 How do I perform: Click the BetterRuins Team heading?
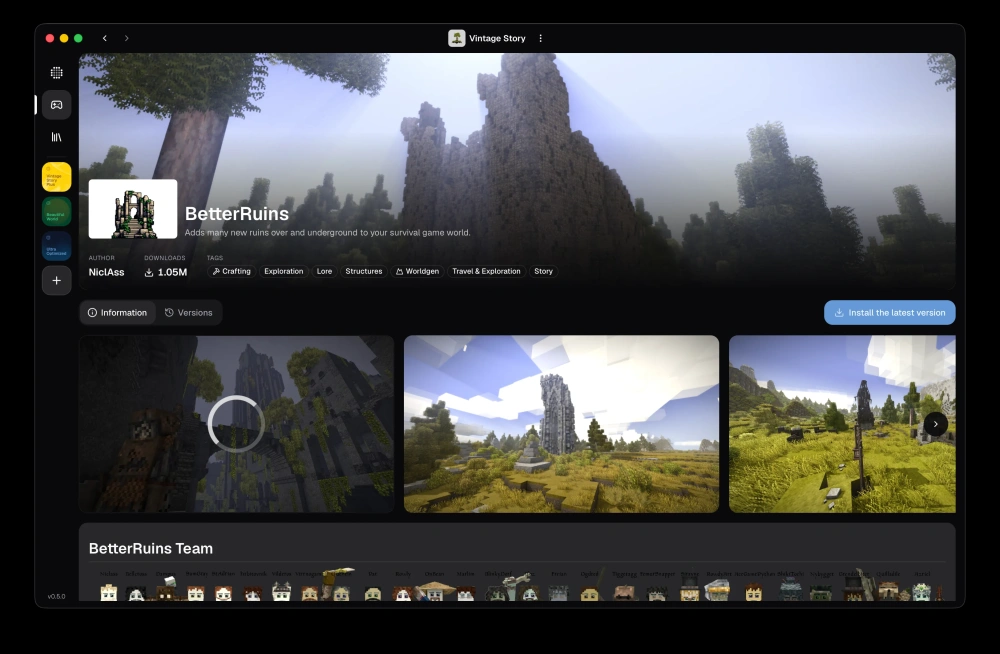pyautogui.click(x=151, y=549)
